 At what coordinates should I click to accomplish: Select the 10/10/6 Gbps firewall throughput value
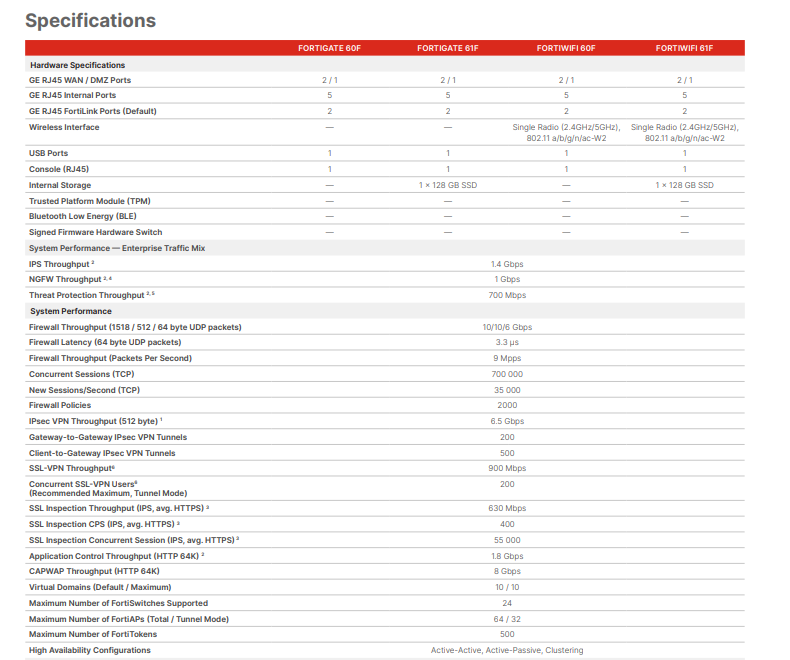(507, 327)
